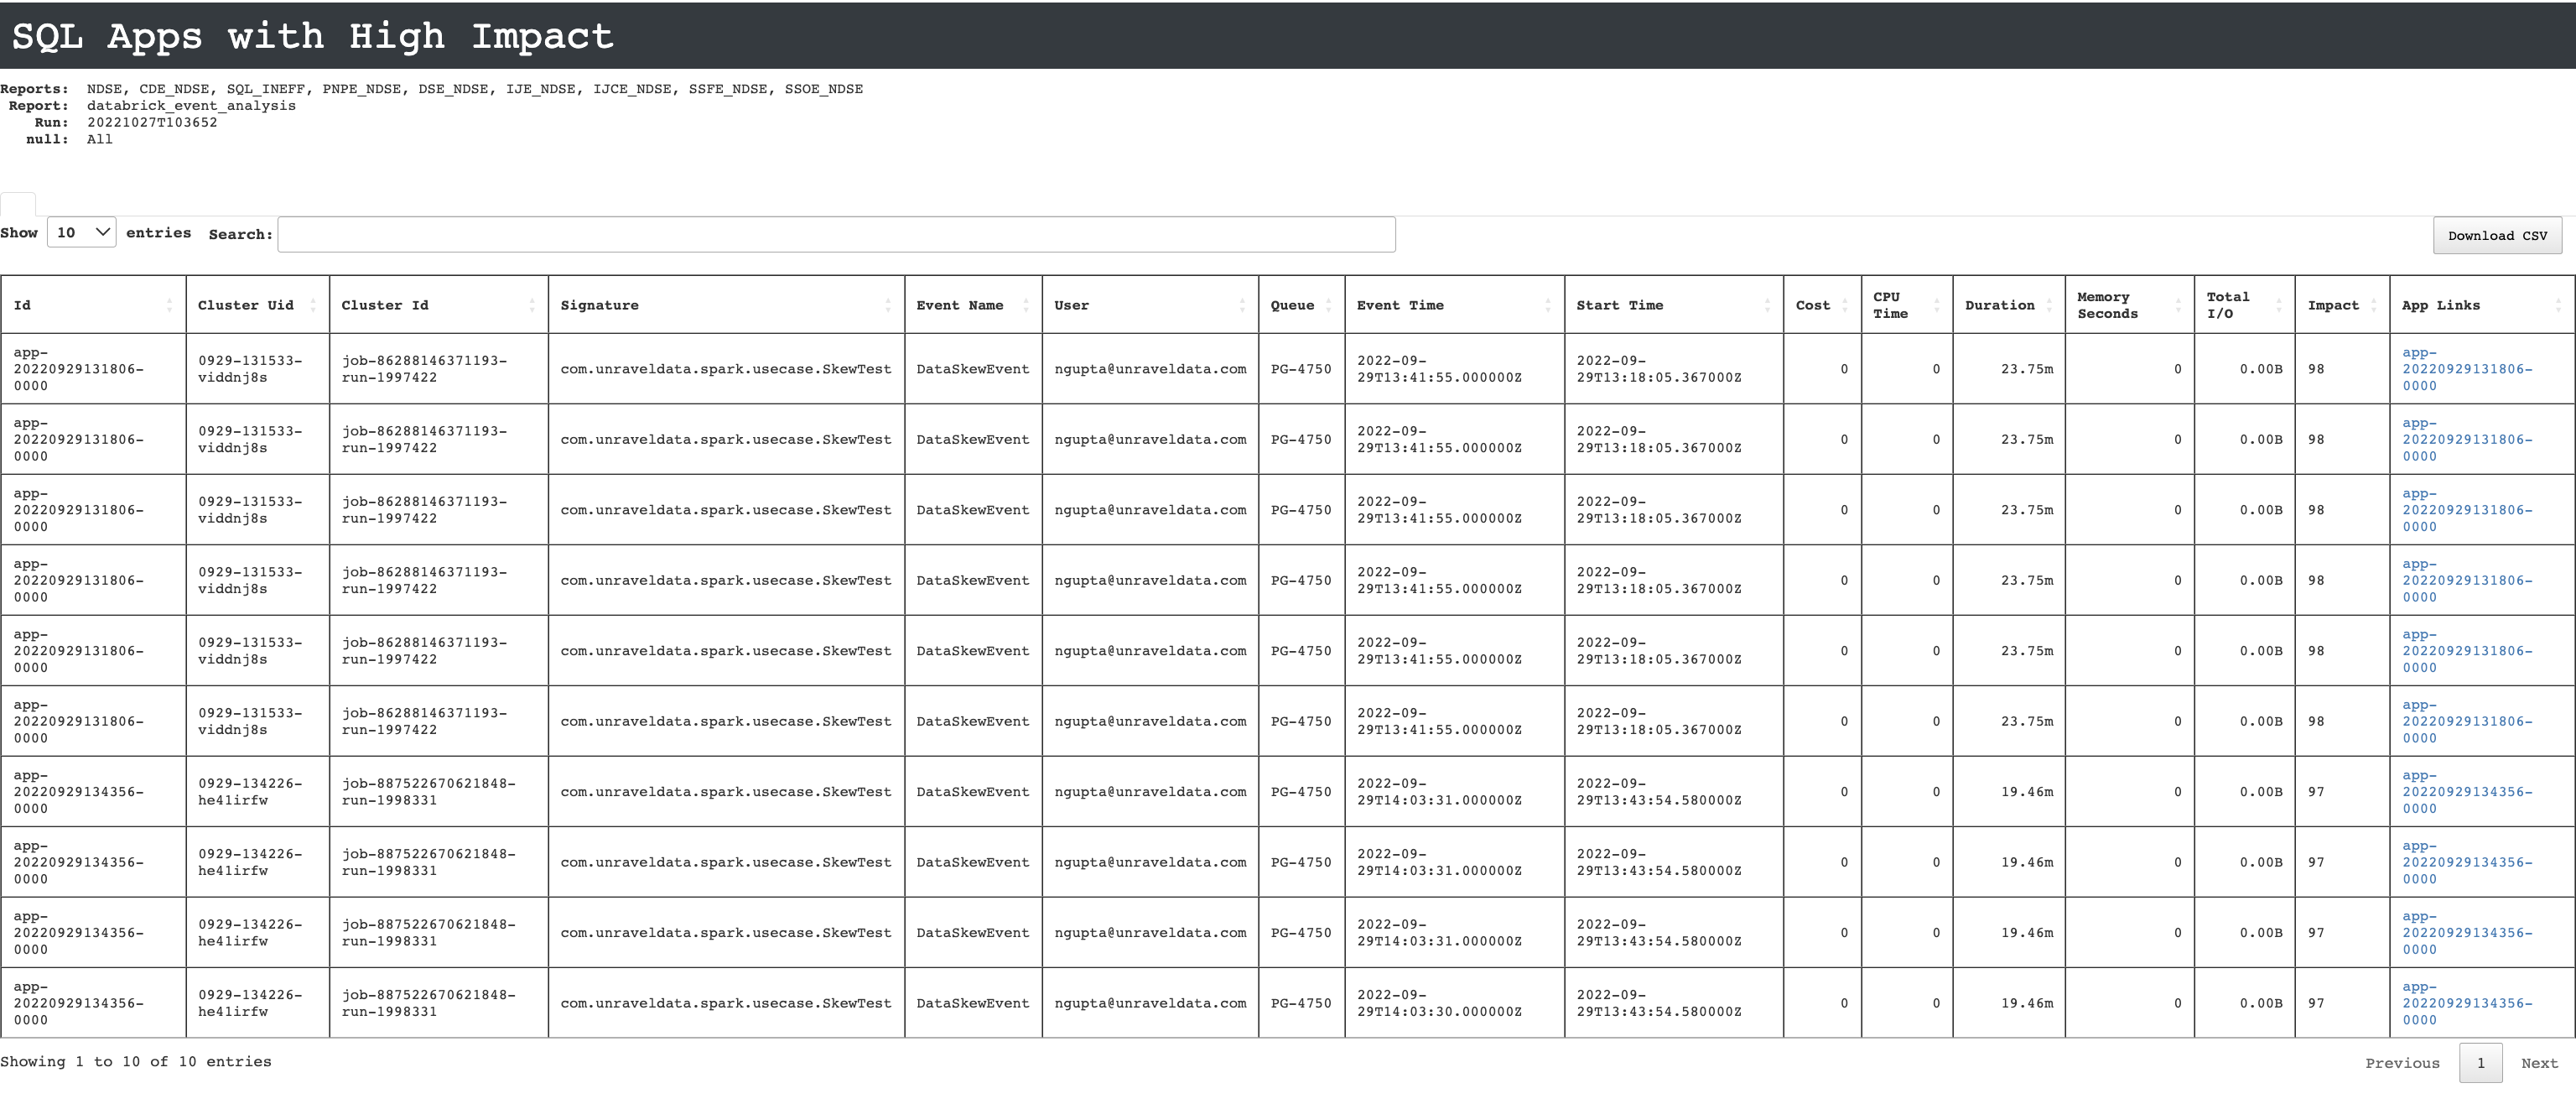2576x1104 pixels.
Task: Focus the Search text field
Action: [x=836, y=234]
